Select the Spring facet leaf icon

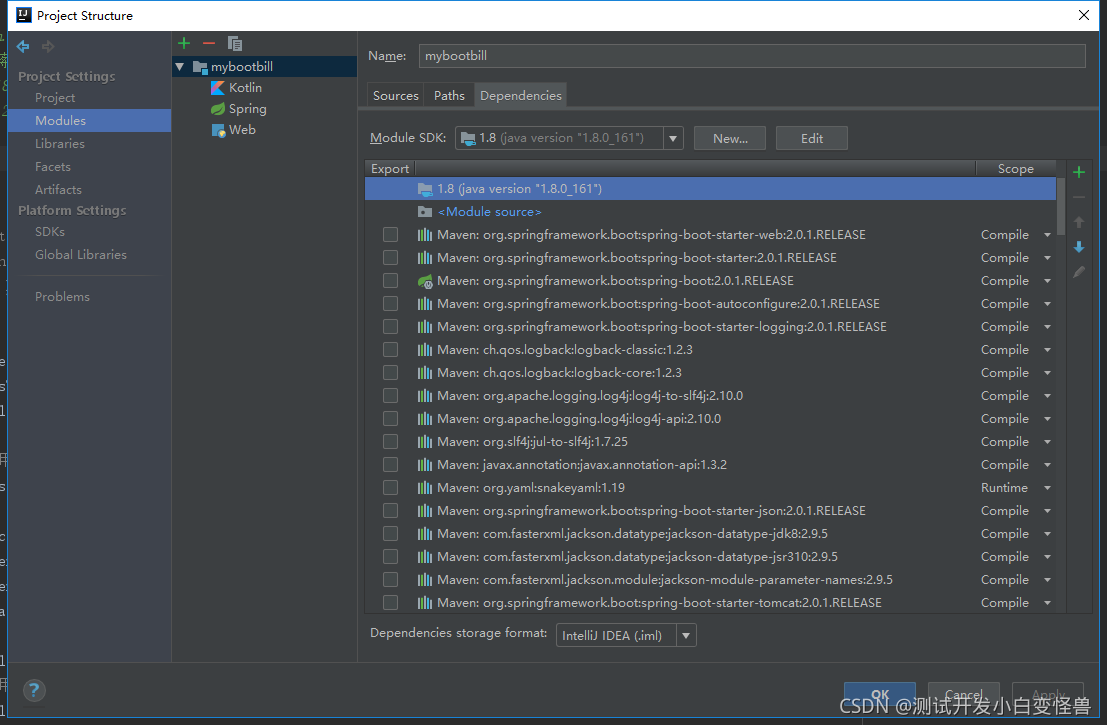pos(218,109)
